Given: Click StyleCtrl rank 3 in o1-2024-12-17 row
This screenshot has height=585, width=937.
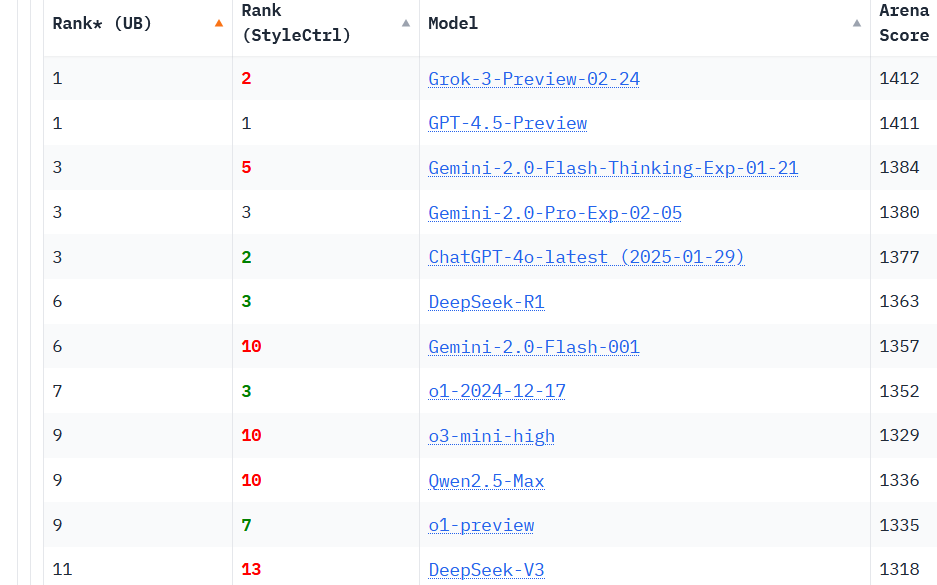Looking at the screenshot, I should (x=246, y=391).
